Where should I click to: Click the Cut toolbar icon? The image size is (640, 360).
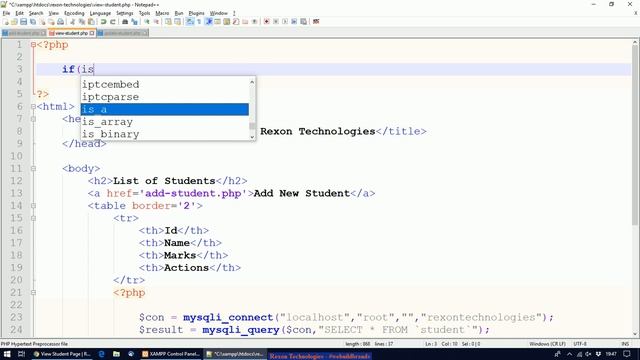72,22
